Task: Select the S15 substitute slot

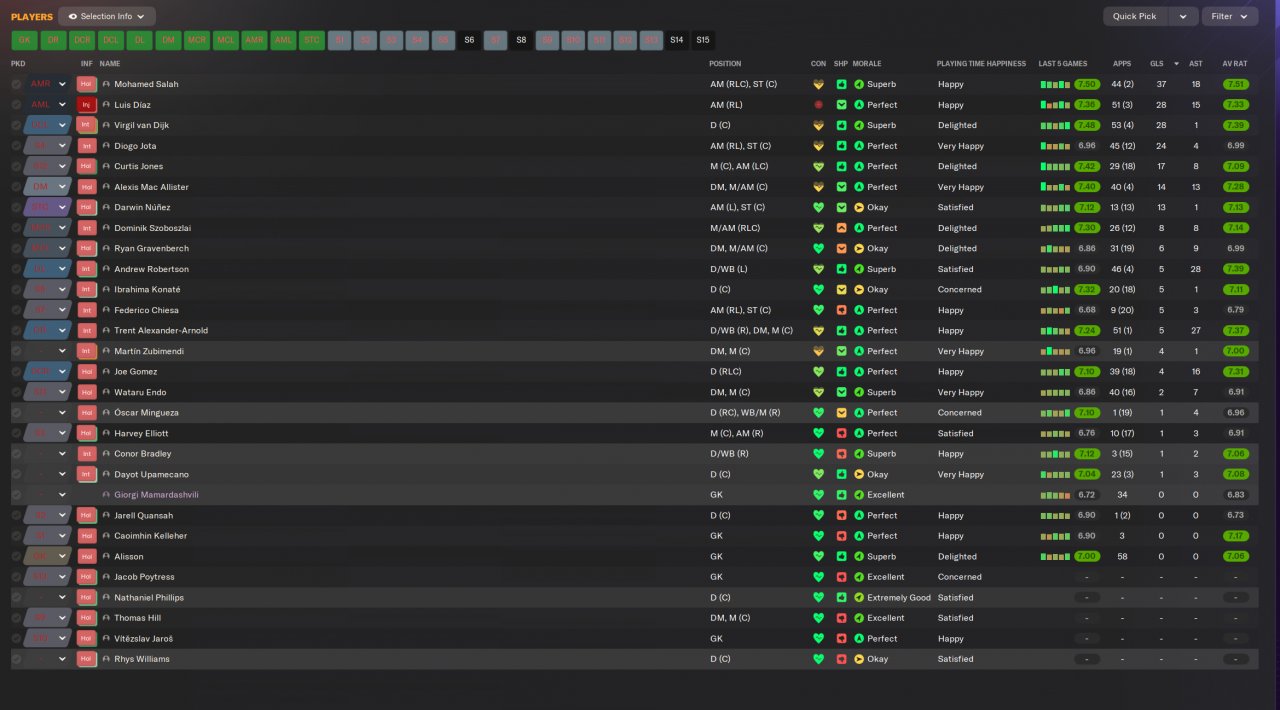Action: (703, 40)
